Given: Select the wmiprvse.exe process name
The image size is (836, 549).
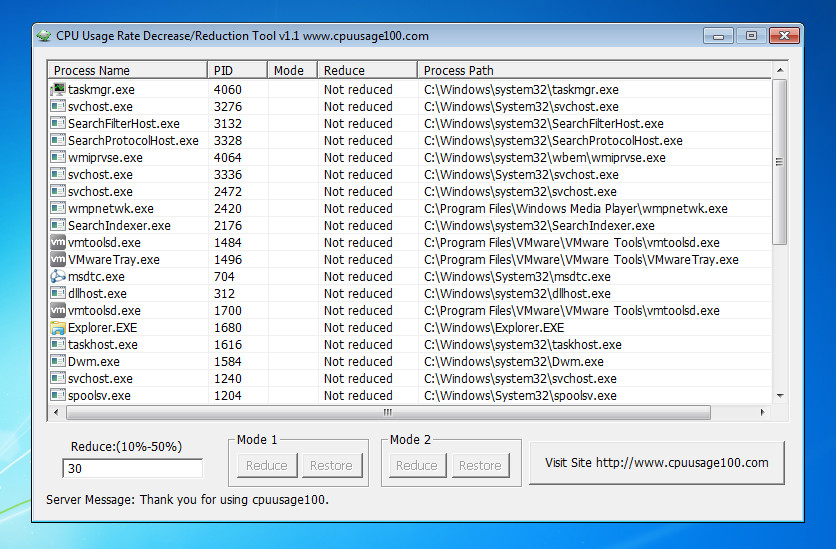Looking at the screenshot, I should (105, 158).
